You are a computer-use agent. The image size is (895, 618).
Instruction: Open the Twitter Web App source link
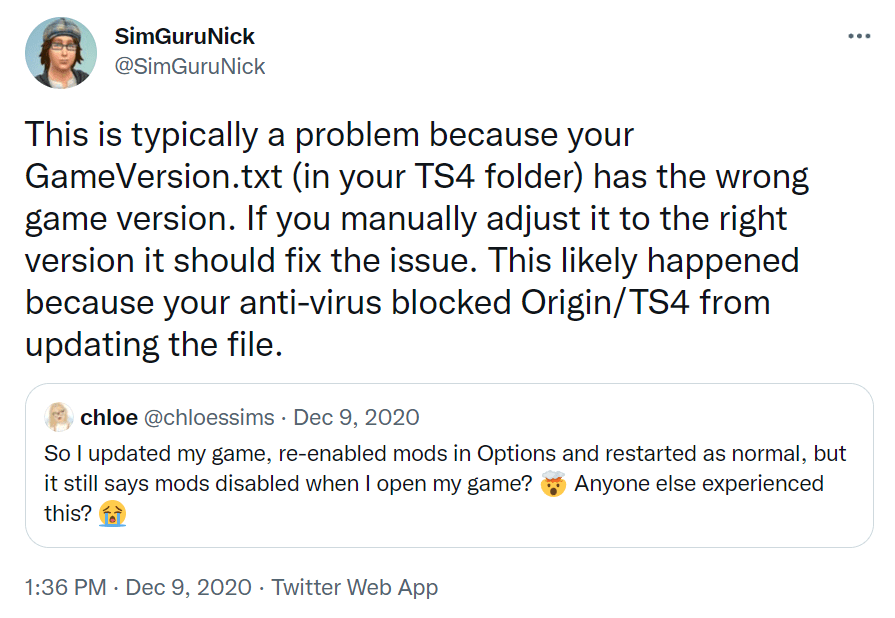click(355, 587)
